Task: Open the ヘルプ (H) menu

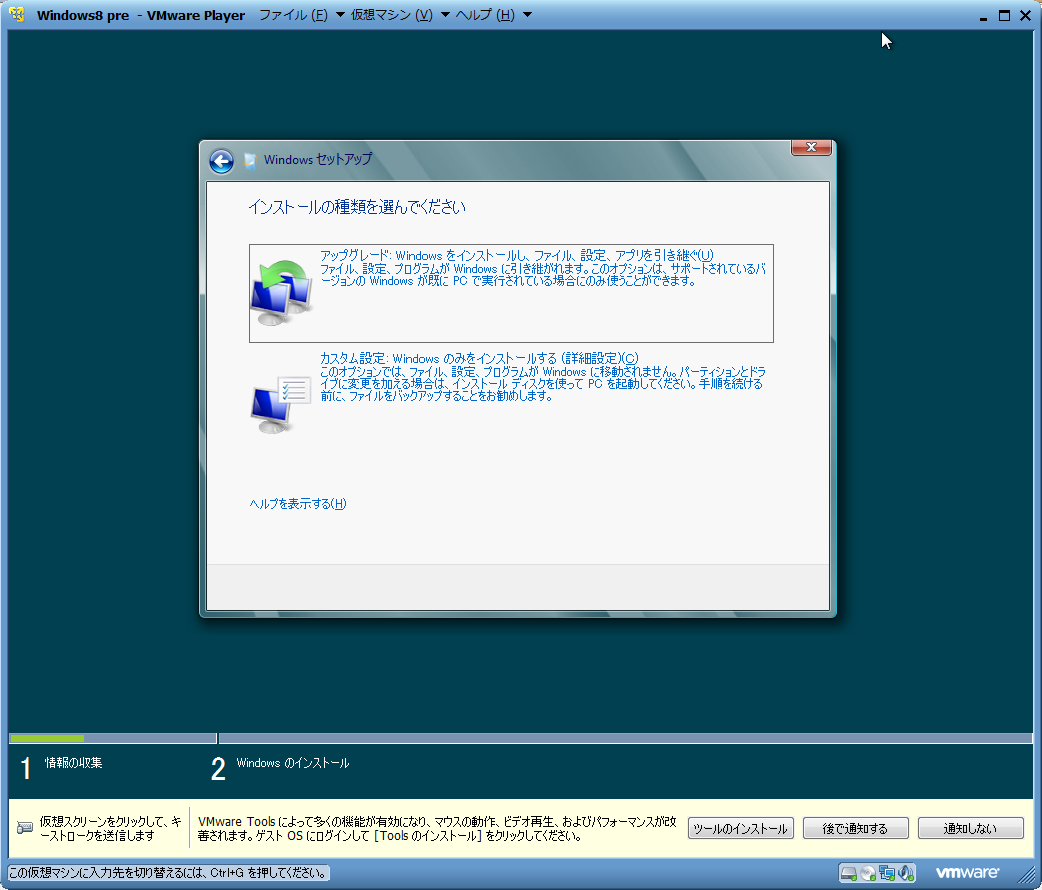Action: pos(485,15)
